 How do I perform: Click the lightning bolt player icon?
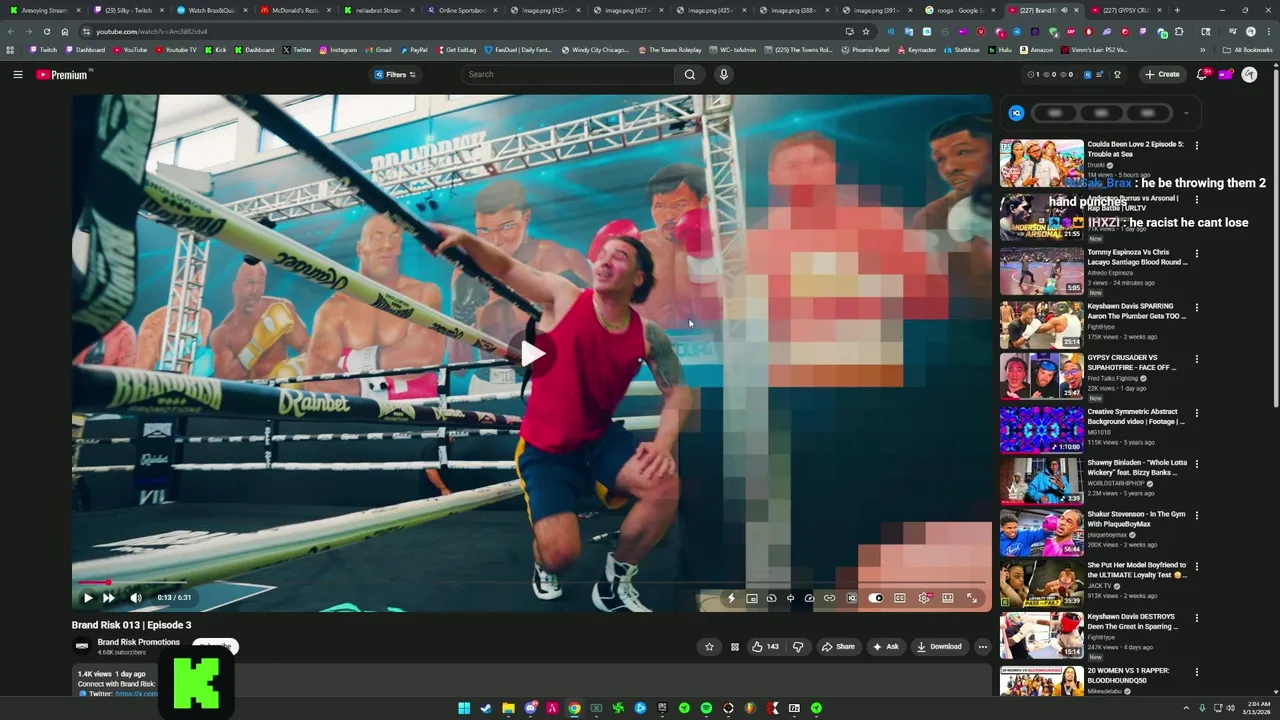731,598
